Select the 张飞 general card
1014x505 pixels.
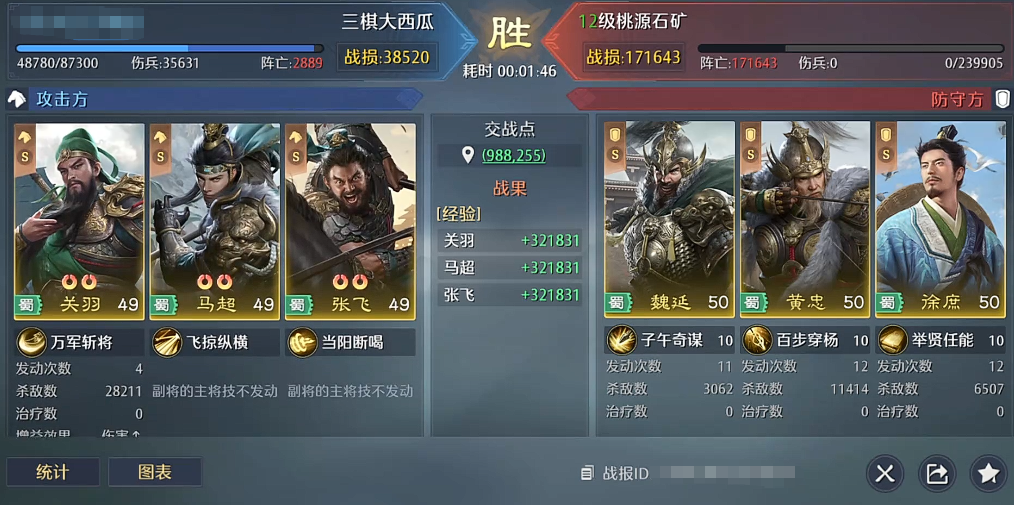pos(351,221)
